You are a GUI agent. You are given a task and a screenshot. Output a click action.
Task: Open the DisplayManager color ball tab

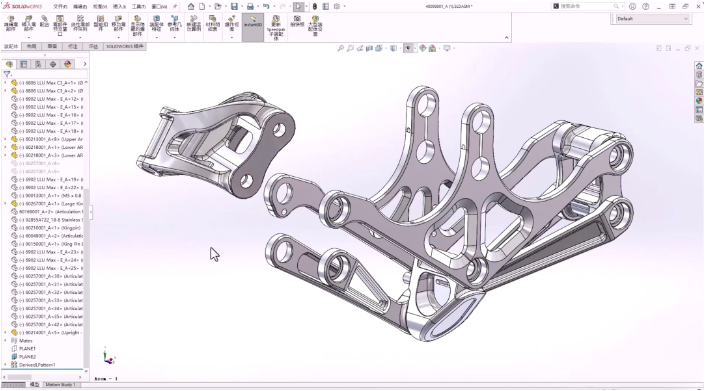(x=68, y=64)
